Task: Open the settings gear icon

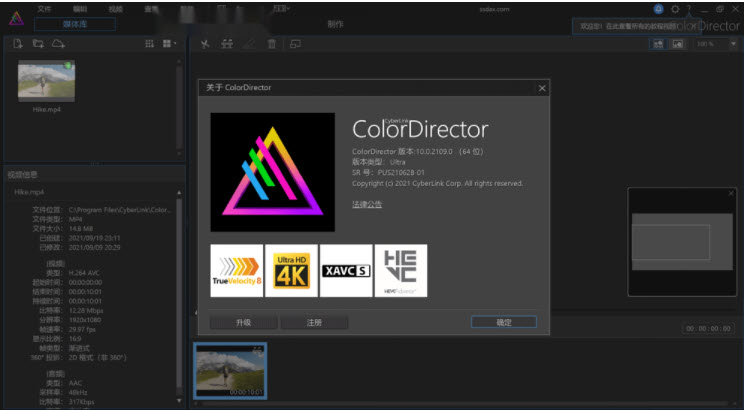Action: click(x=675, y=8)
